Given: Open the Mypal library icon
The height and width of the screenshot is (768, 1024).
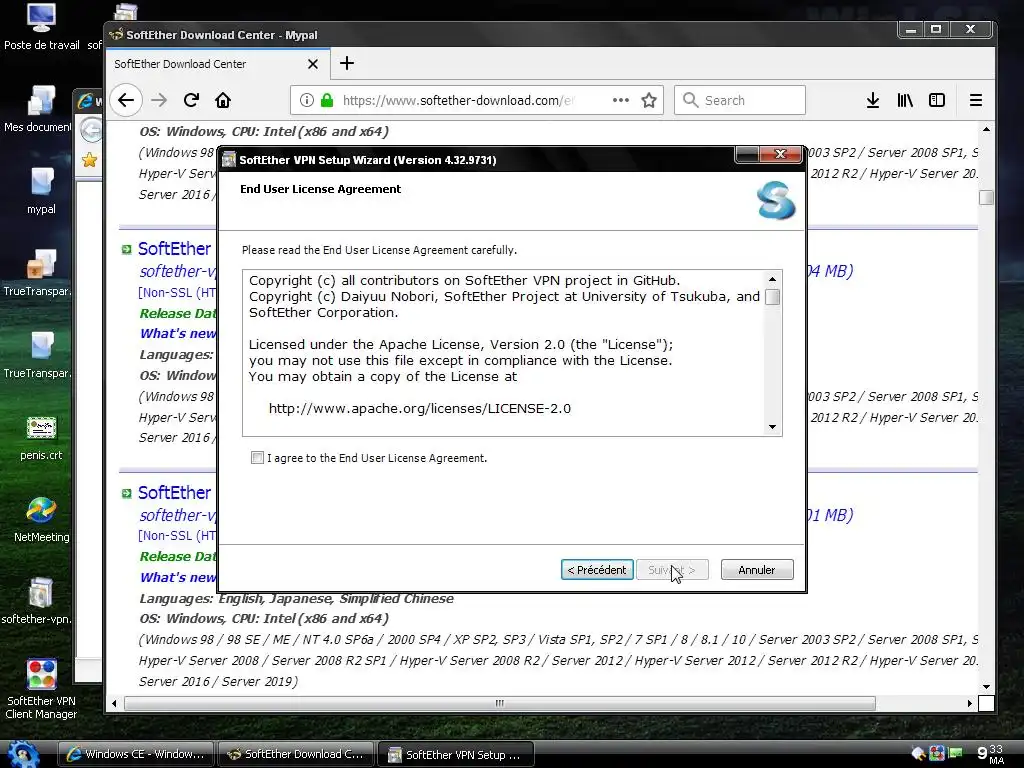Looking at the screenshot, I should [x=904, y=100].
